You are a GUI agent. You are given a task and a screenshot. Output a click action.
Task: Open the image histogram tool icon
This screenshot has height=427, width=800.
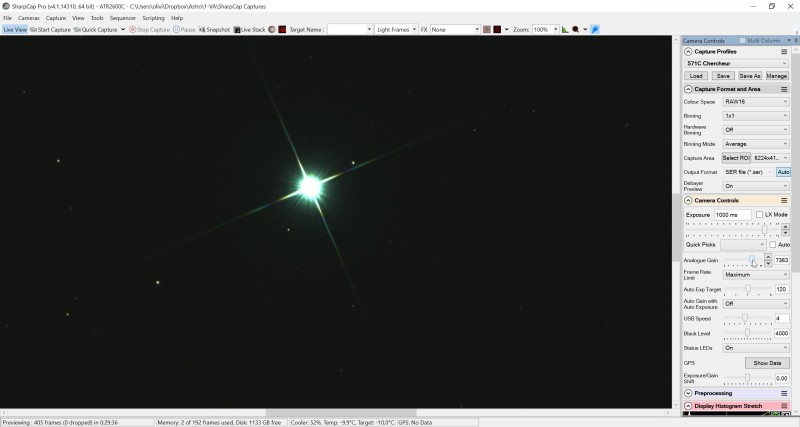tap(565, 30)
